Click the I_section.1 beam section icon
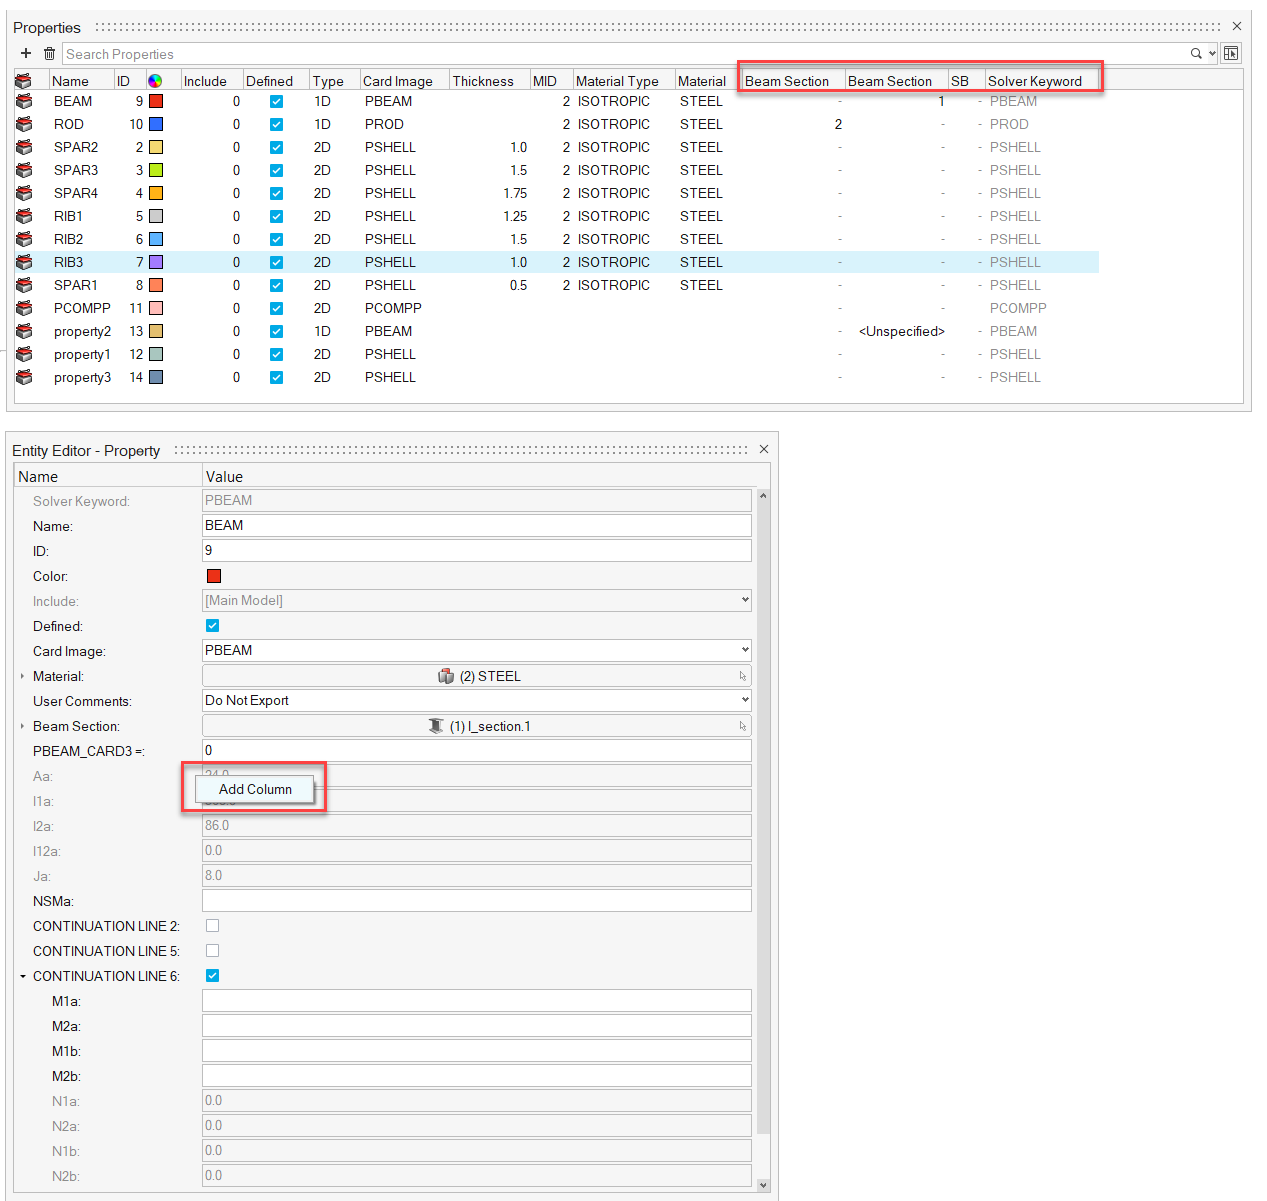 click(436, 726)
